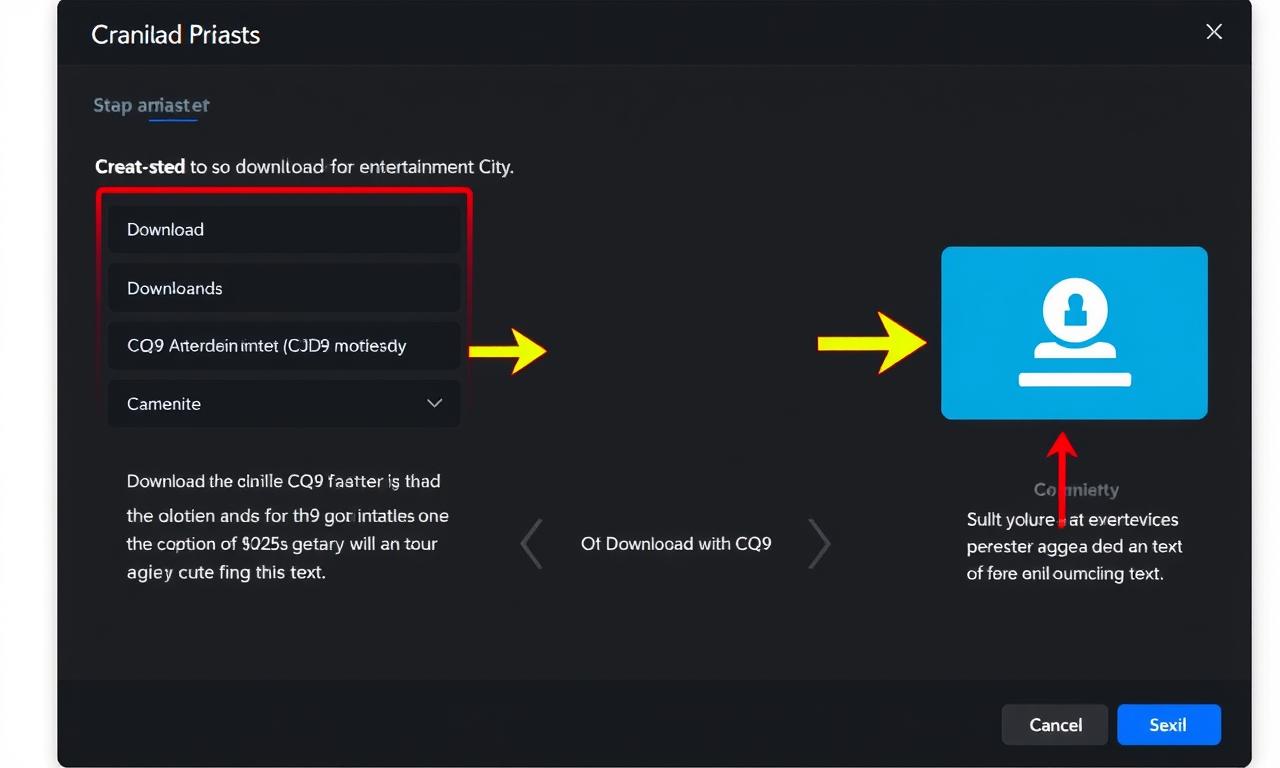Click the red upward arrow icon
This screenshot has height=768, width=1280.
tap(1063, 480)
